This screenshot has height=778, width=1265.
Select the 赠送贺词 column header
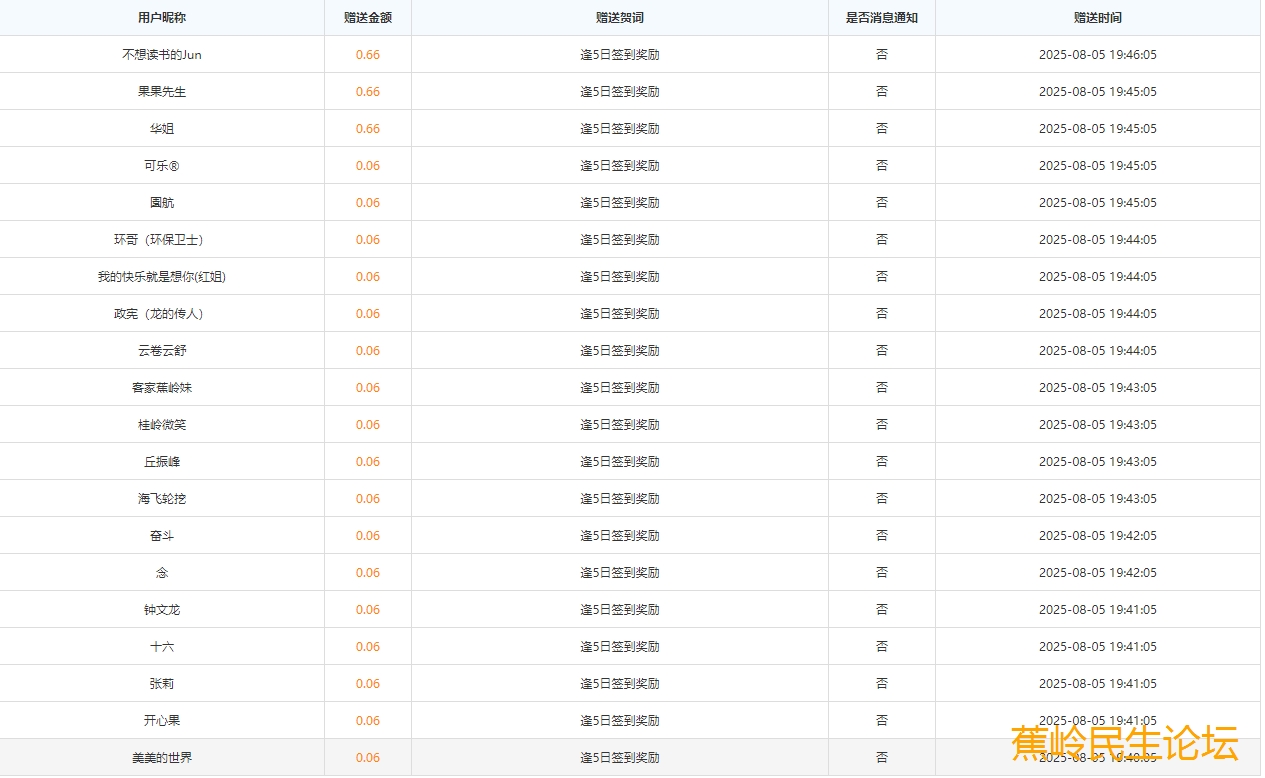tap(619, 18)
